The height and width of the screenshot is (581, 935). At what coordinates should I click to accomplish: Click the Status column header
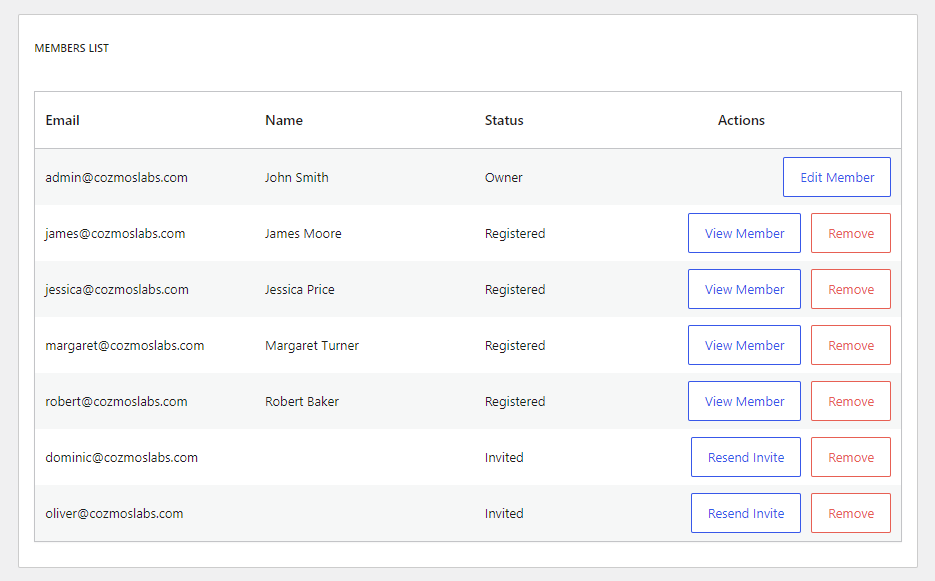coord(504,120)
